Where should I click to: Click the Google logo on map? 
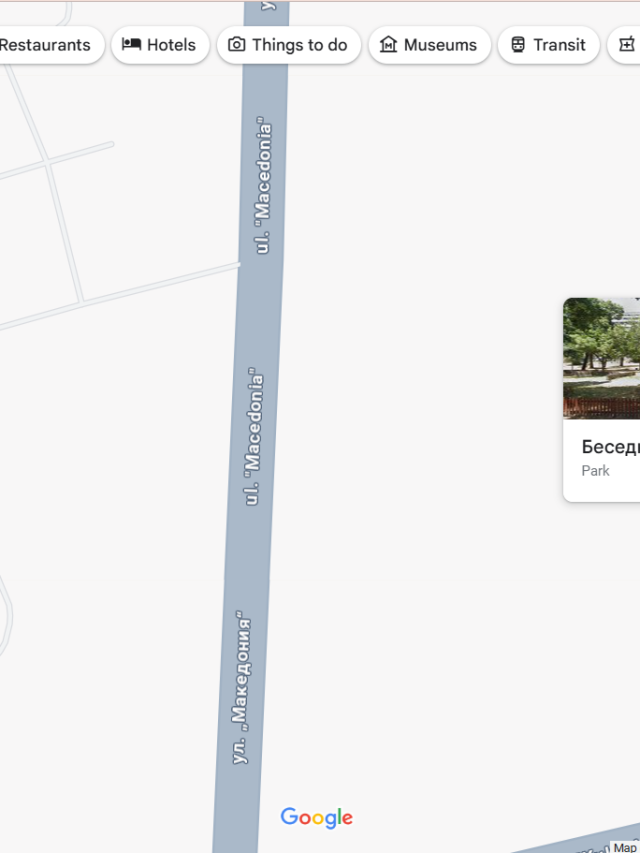tap(317, 817)
